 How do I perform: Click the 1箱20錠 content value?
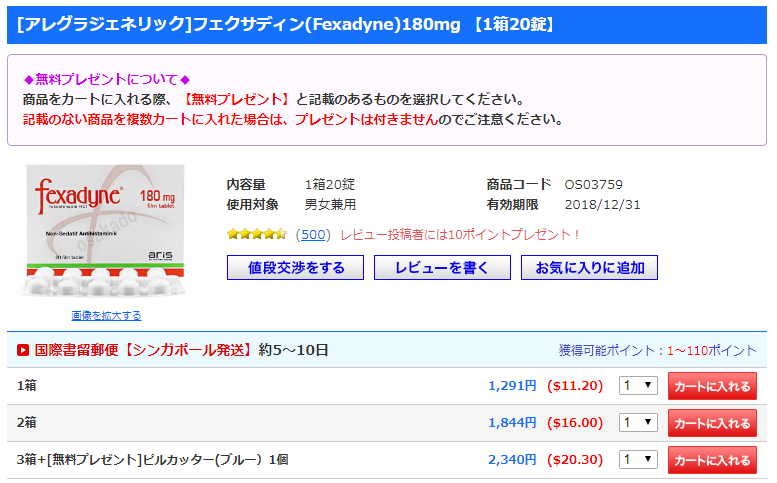pyautogui.click(x=330, y=184)
